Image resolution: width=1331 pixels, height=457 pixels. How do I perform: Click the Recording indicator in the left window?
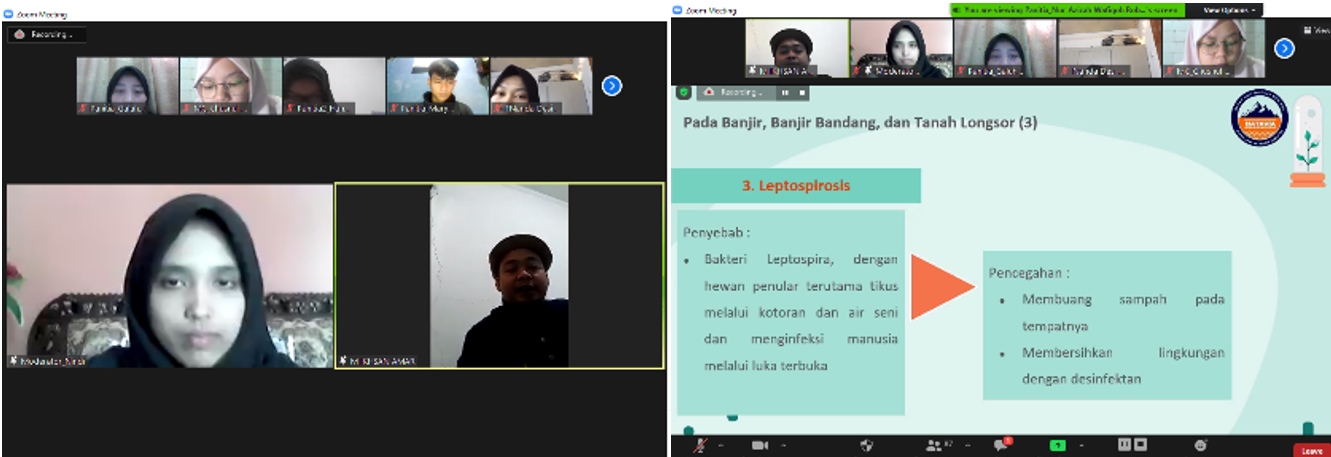tap(47, 34)
